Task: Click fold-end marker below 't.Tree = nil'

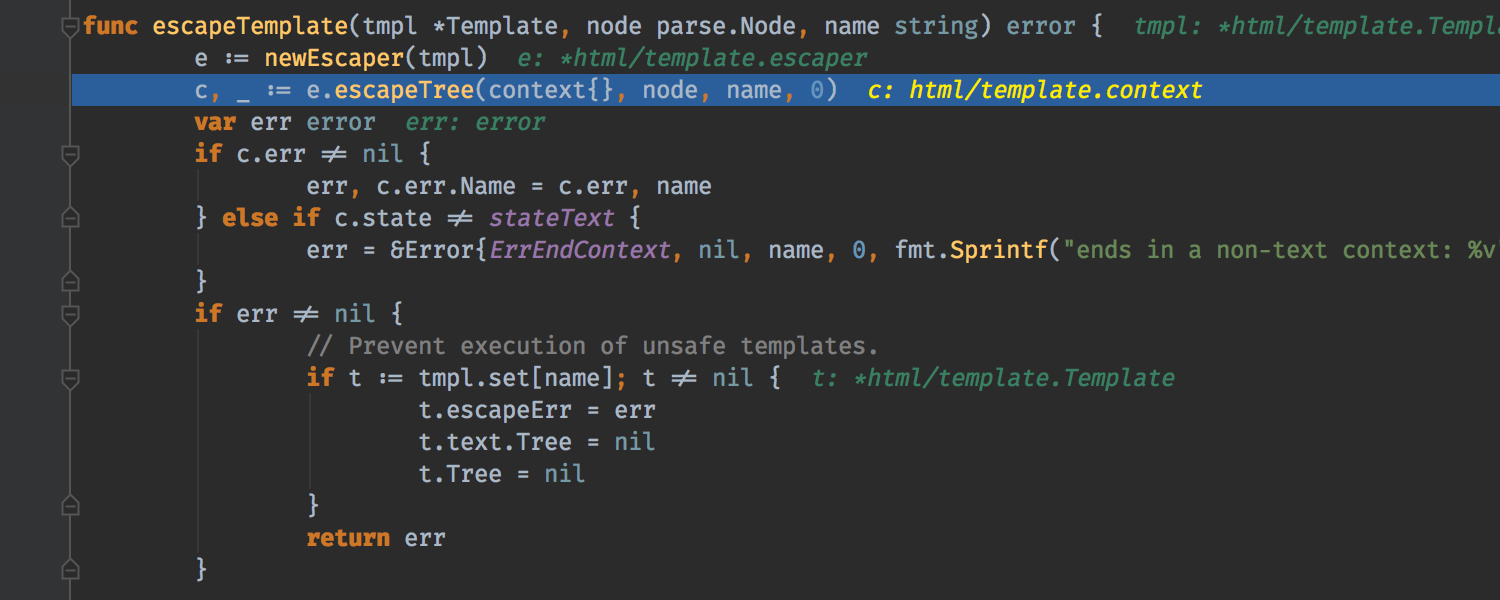Action: (x=70, y=506)
